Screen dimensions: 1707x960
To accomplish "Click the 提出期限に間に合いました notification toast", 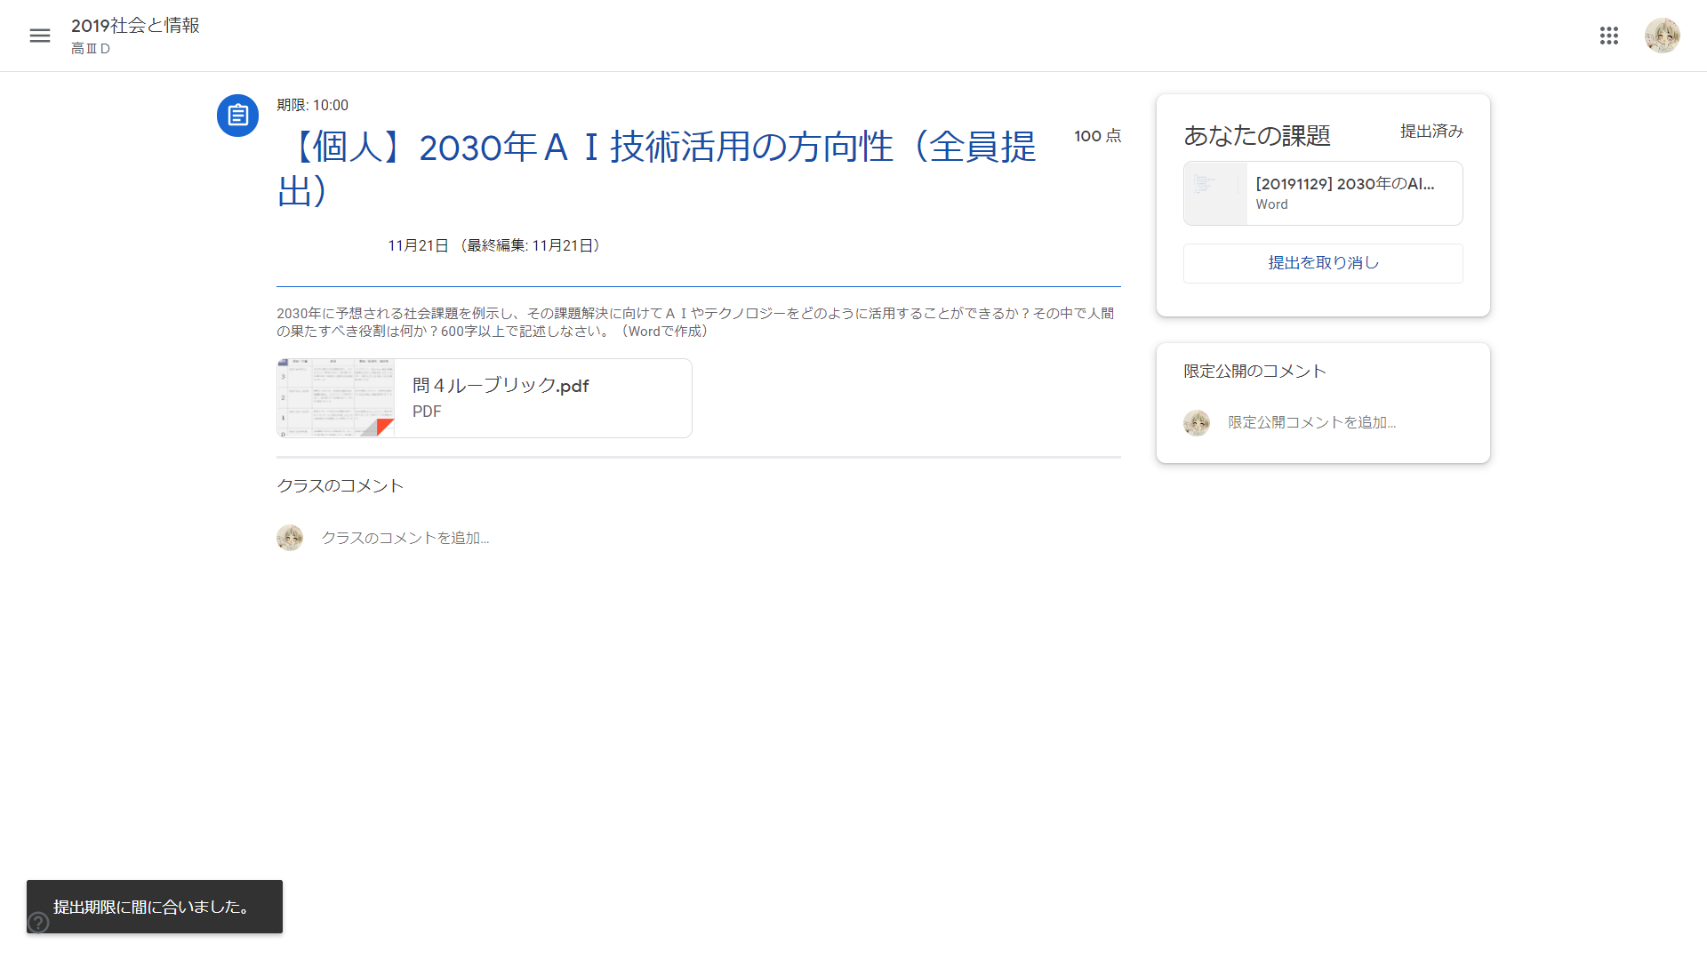I will tap(154, 907).
